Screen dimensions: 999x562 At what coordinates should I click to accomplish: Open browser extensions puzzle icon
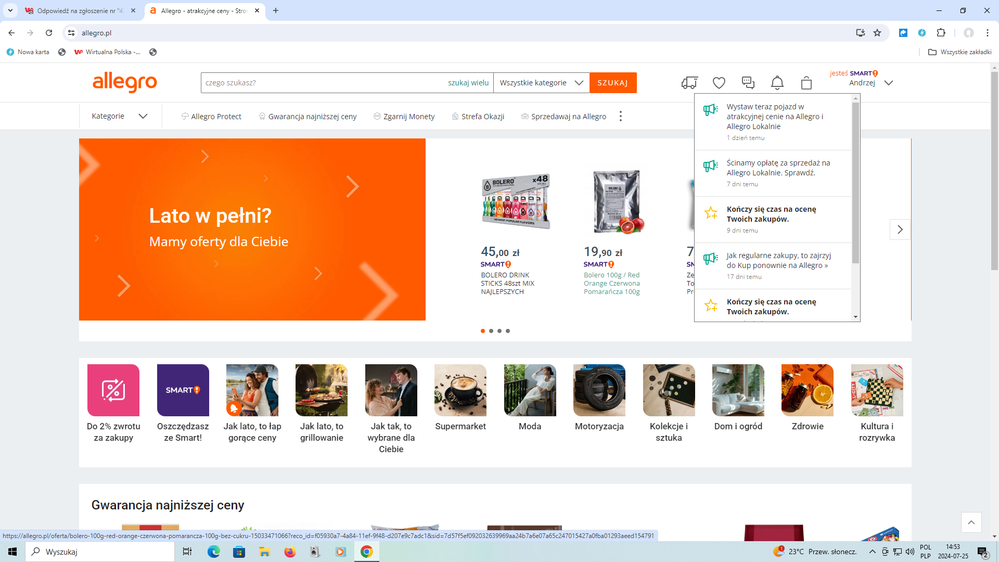coord(941,32)
